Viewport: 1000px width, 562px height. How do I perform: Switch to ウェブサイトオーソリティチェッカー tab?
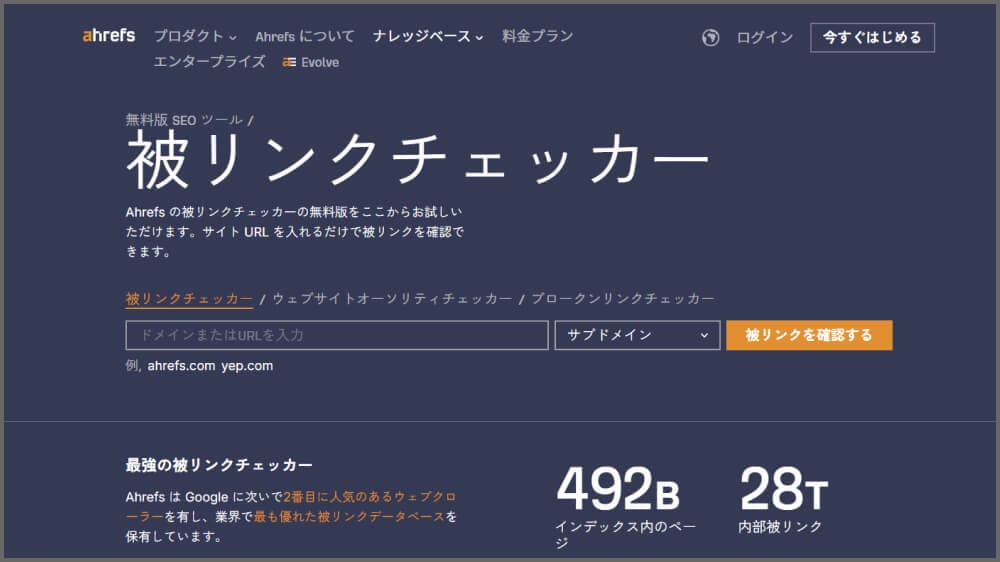(392, 299)
